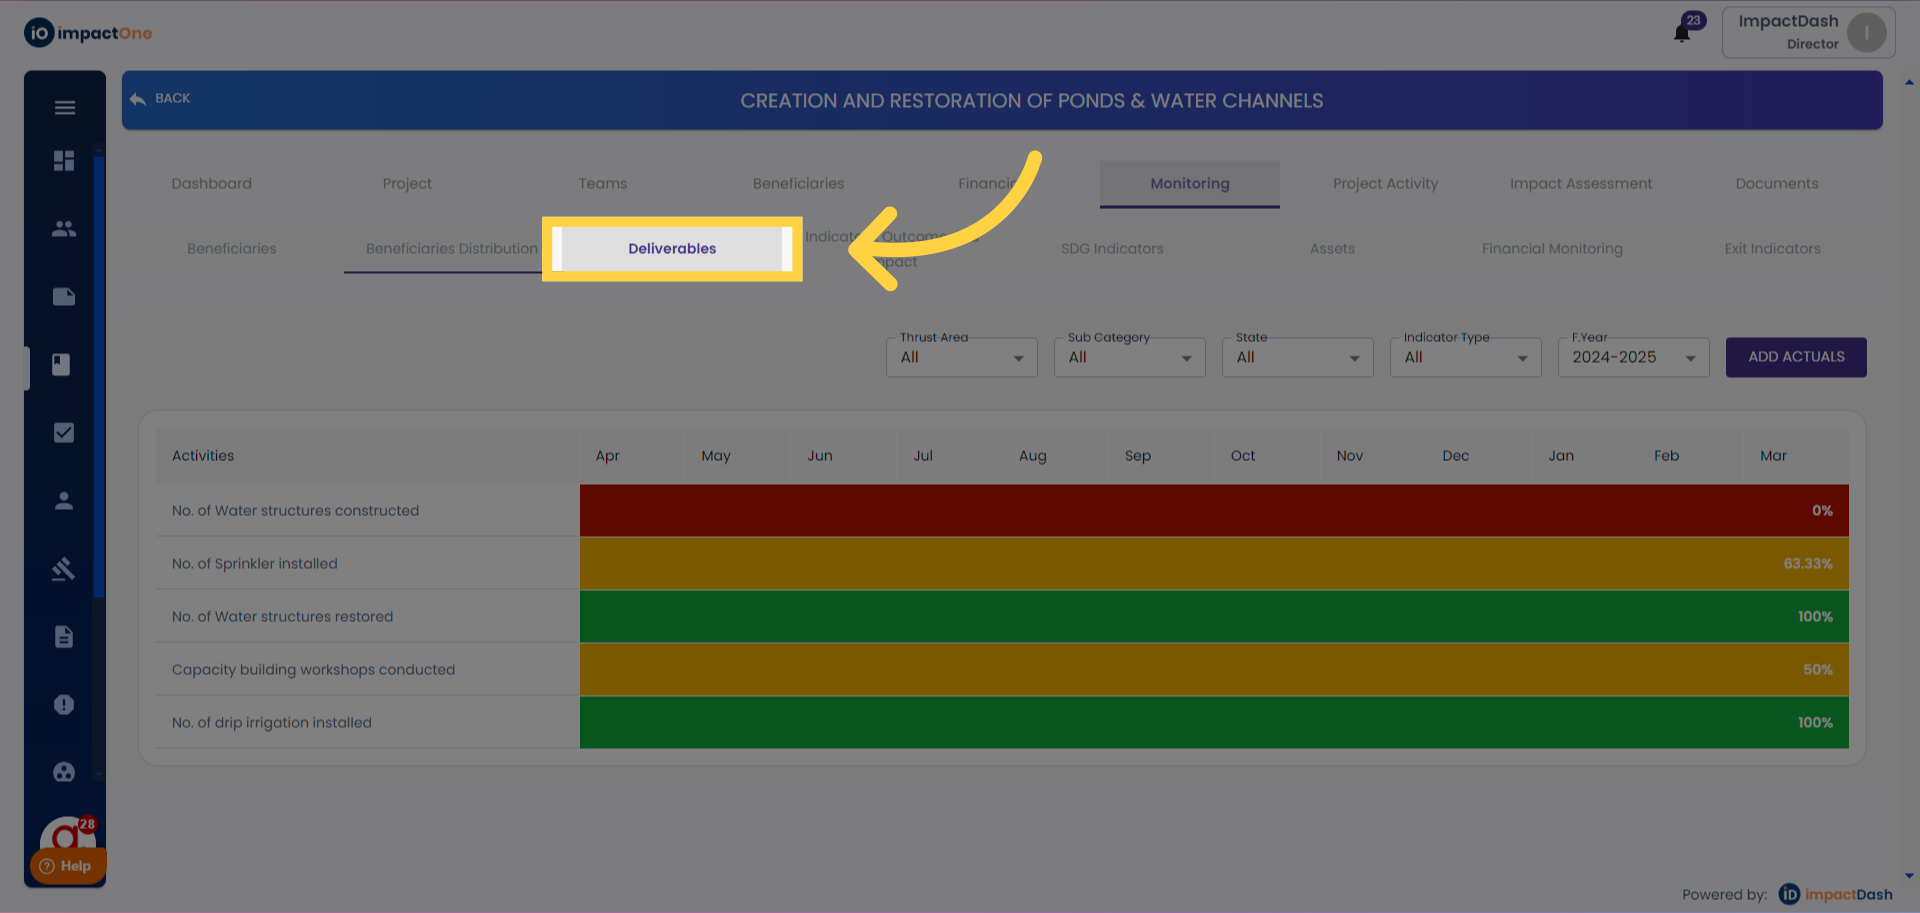
Task: Open the hamburger menu in sidebar
Action: click(x=65, y=108)
